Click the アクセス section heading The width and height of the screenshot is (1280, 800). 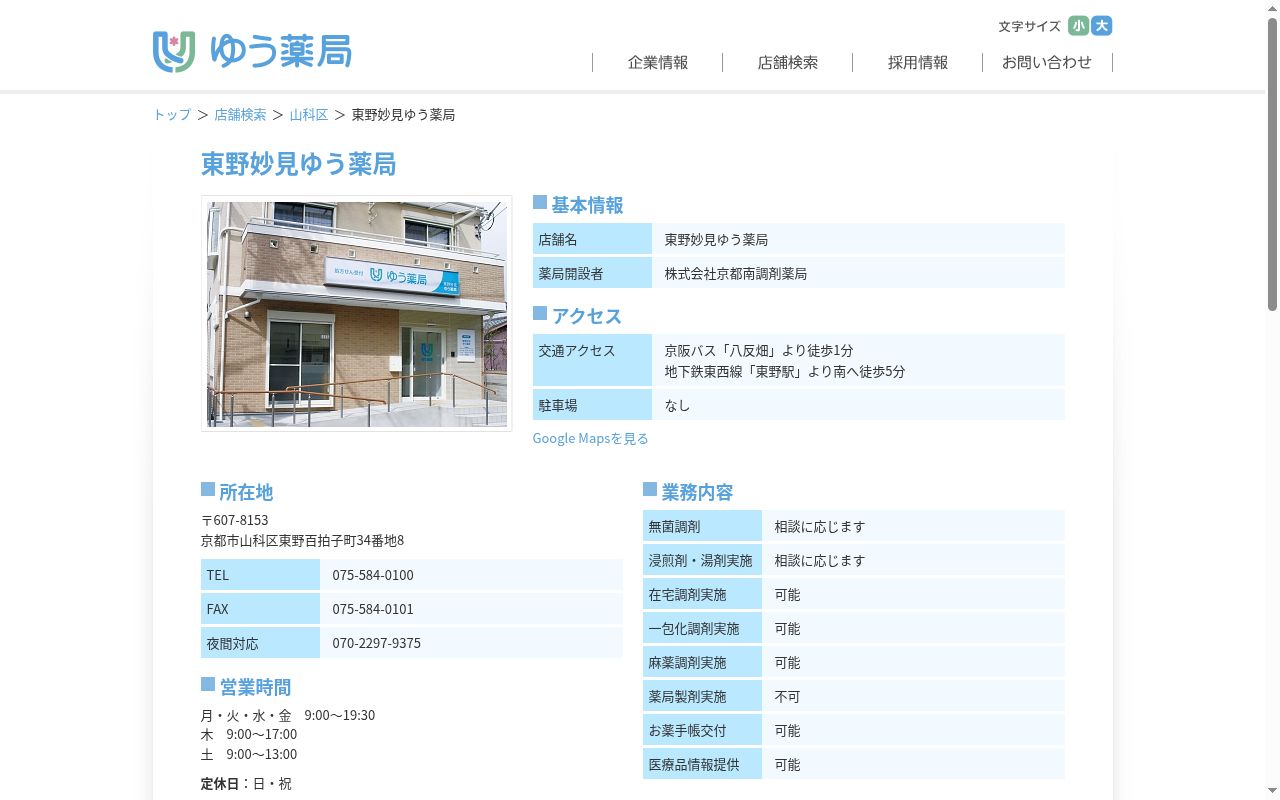point(587,316)
